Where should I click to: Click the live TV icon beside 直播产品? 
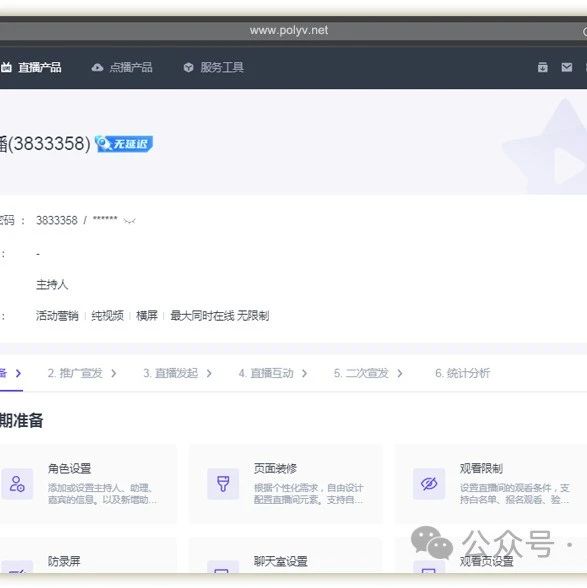click(x=6, y=68)
